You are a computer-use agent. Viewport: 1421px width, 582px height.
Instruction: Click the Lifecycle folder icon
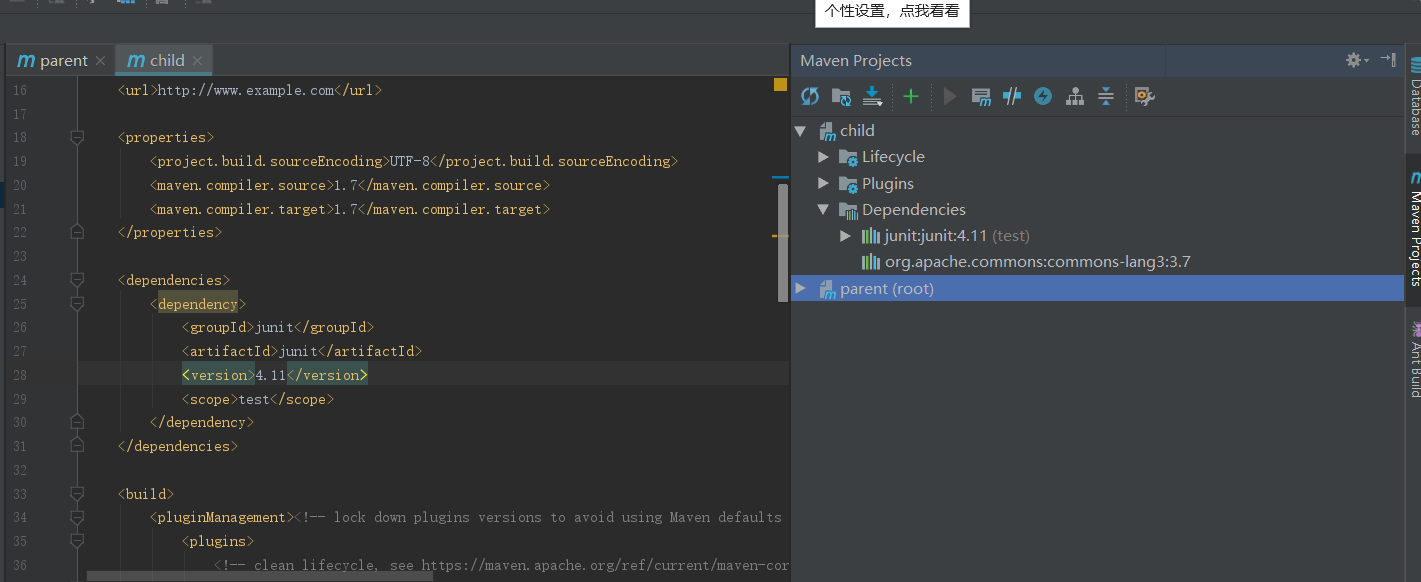tap(848, 157)
